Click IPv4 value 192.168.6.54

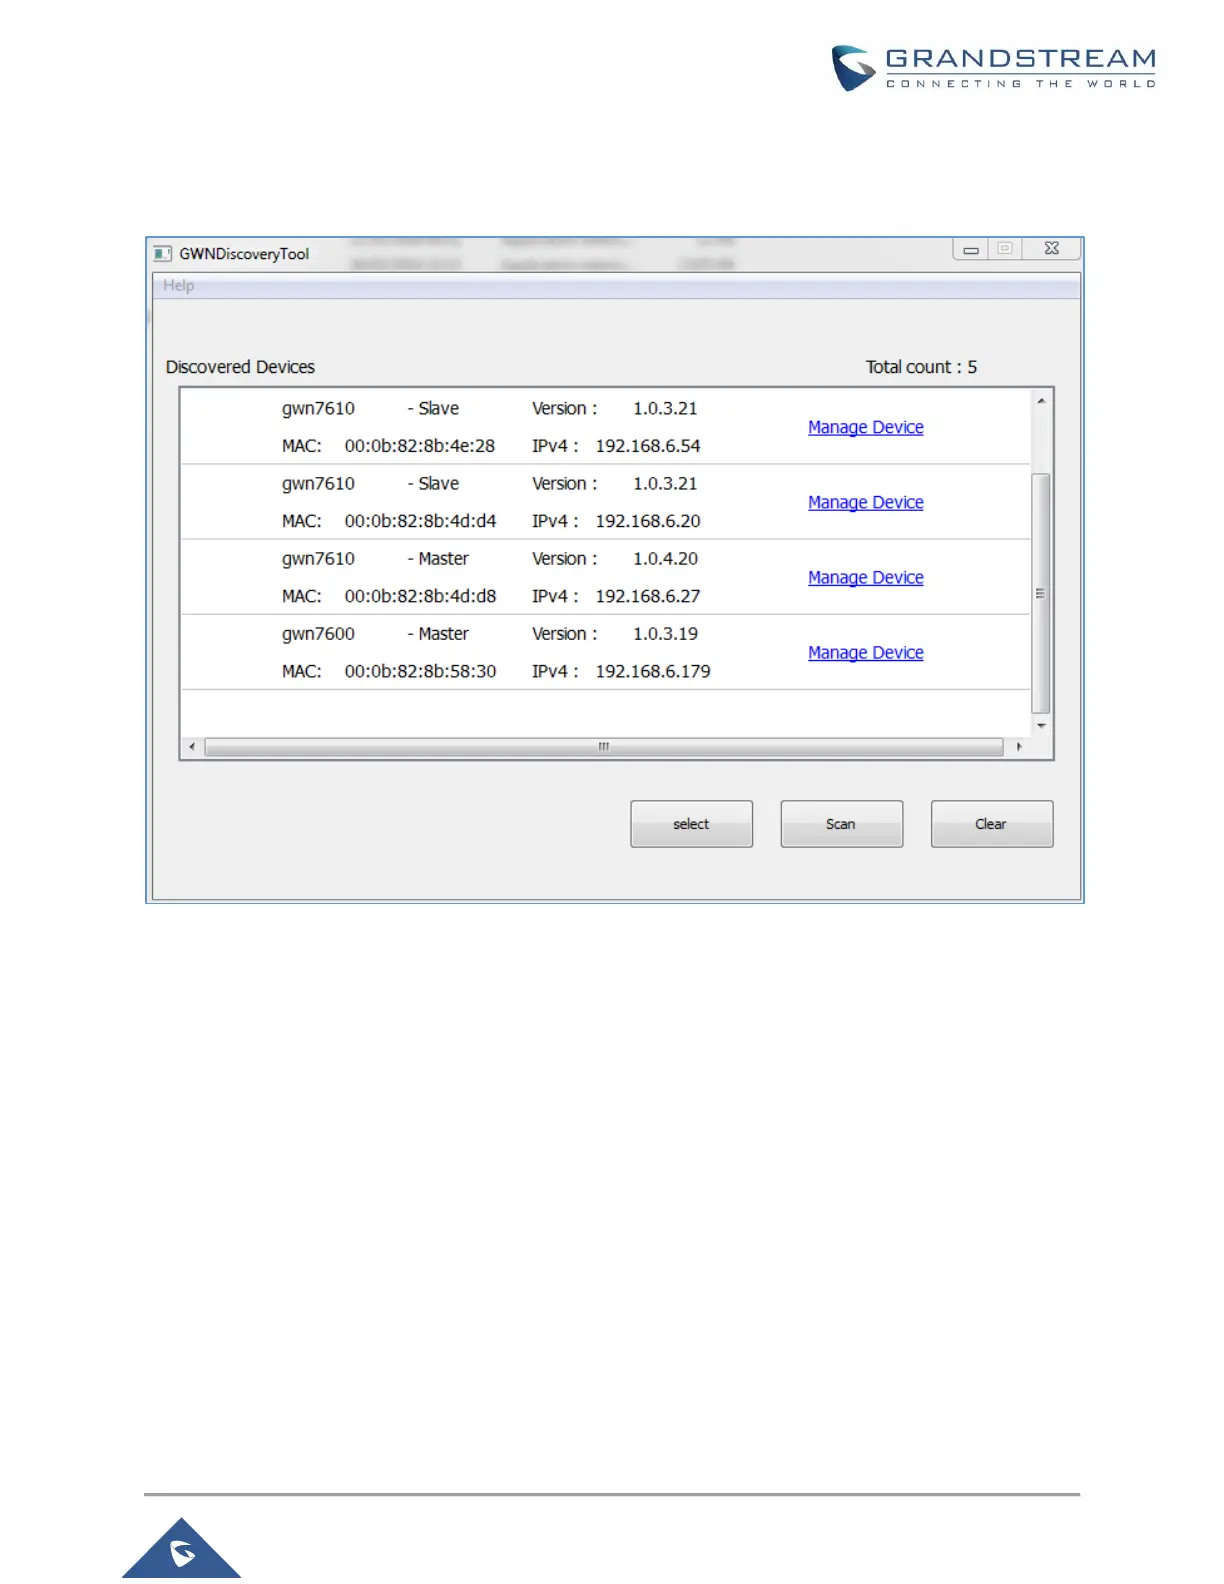click(648, 446)
